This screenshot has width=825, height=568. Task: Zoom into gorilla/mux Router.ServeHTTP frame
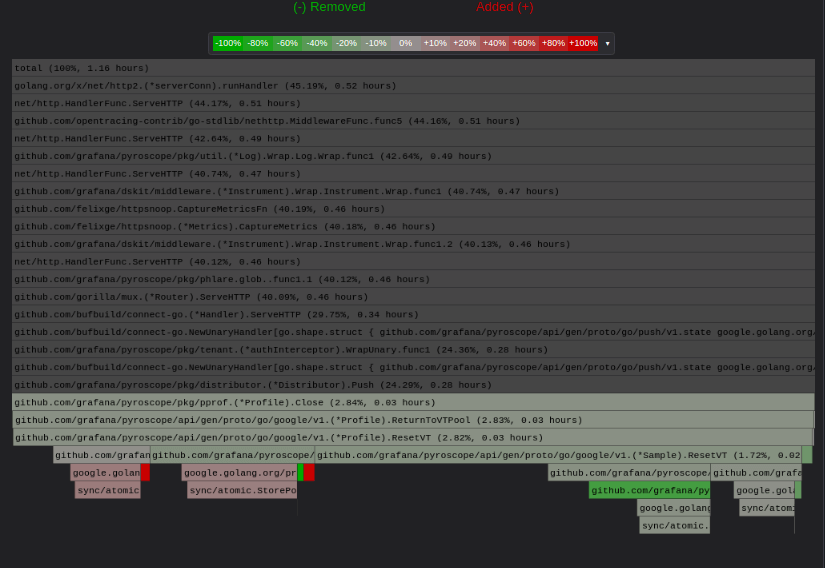(x=413, y=297)
